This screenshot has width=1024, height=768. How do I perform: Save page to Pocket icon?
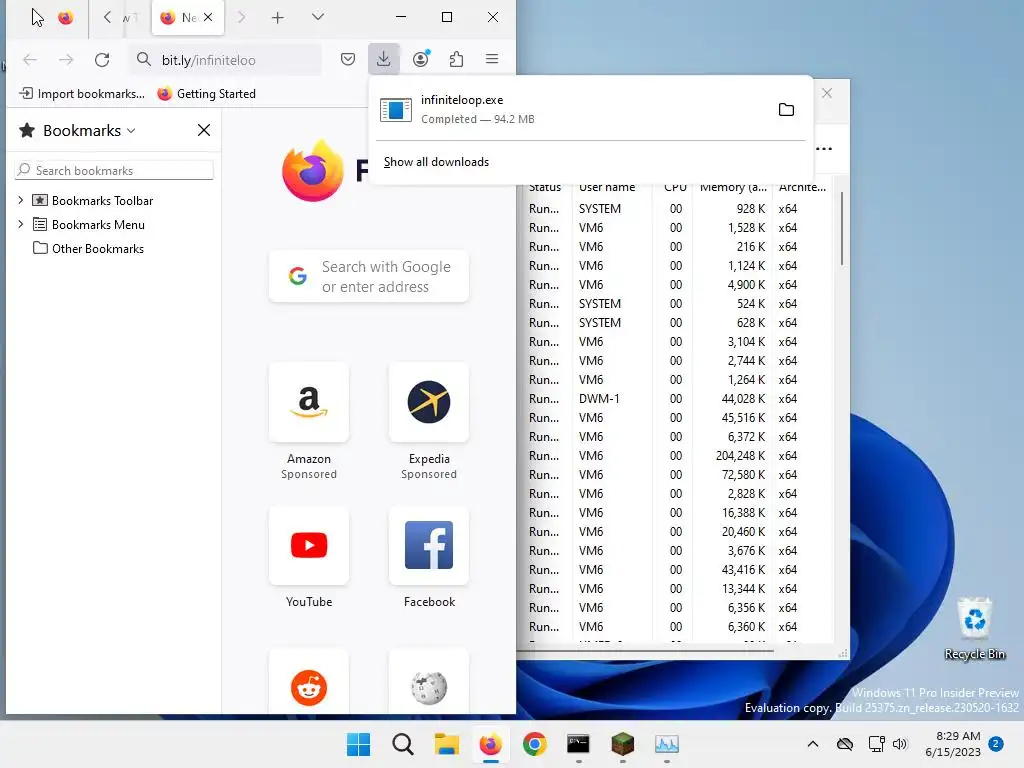point(348,59)
